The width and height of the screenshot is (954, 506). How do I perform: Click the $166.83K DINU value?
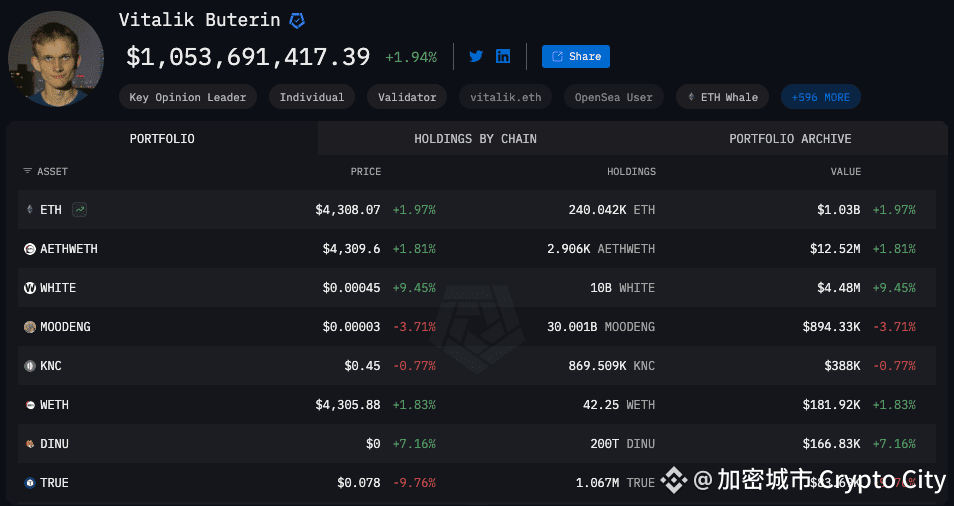[x=831, y=443]
